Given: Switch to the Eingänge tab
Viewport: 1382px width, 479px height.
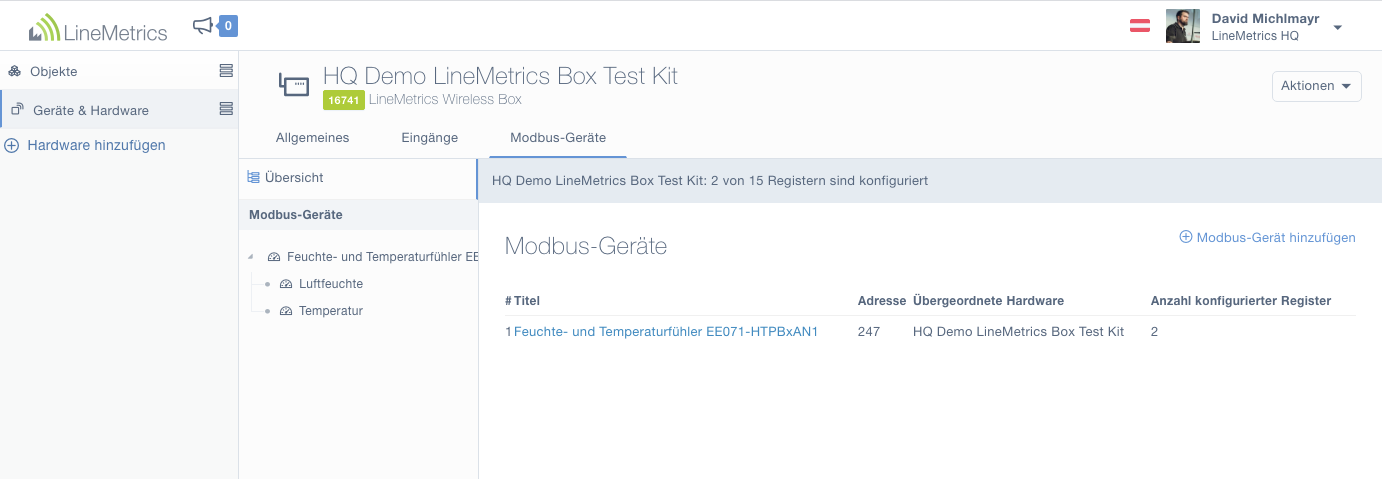Looking at the screenshot, I should tap(429, 138).
